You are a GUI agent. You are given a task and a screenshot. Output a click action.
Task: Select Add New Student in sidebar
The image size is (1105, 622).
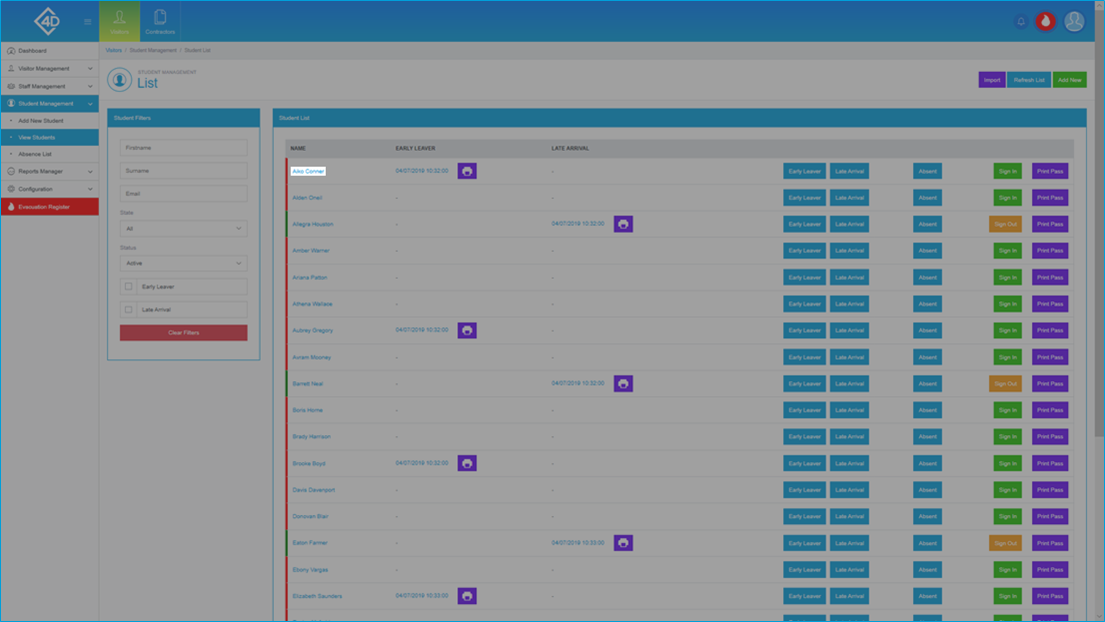click(49, 120)
